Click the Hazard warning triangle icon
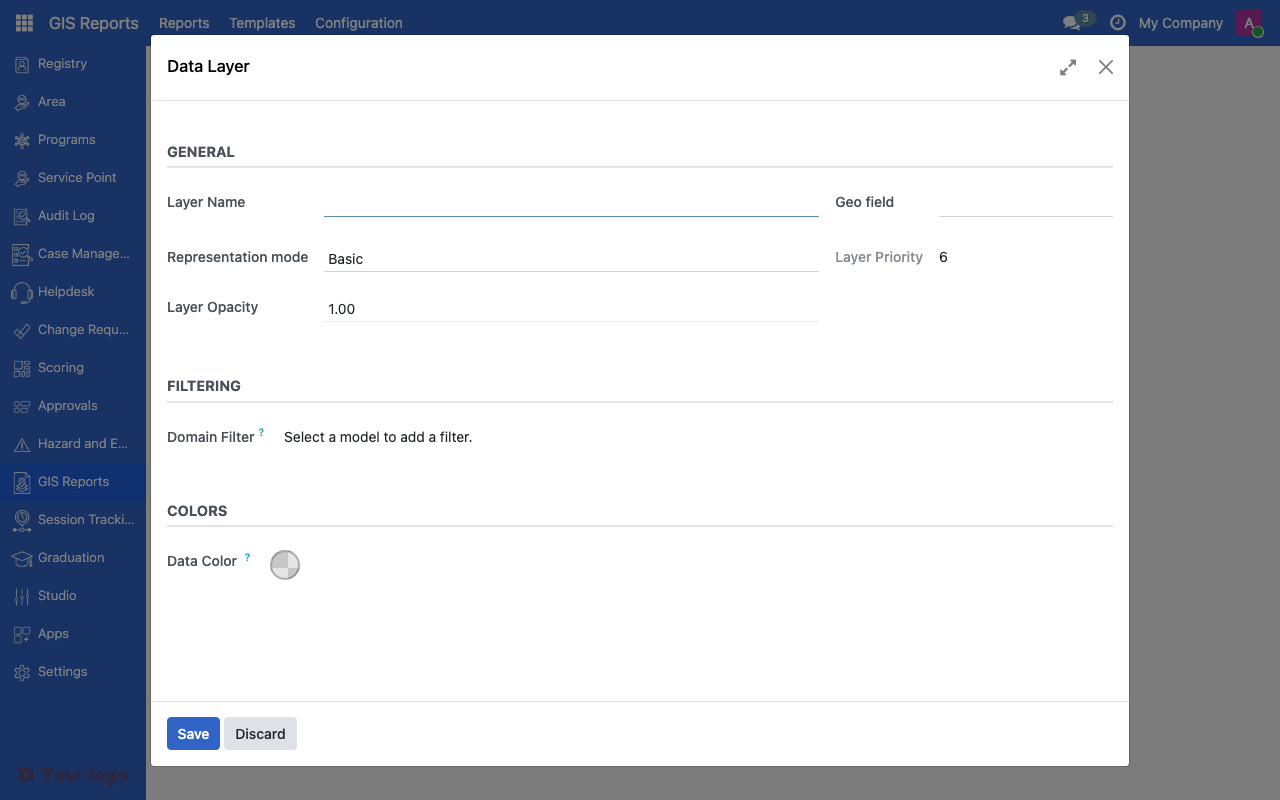 tap(22, 444)
